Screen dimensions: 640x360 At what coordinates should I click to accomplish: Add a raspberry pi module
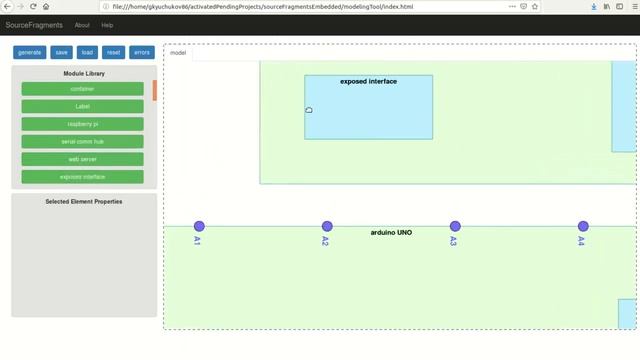(x=82, y=124)
